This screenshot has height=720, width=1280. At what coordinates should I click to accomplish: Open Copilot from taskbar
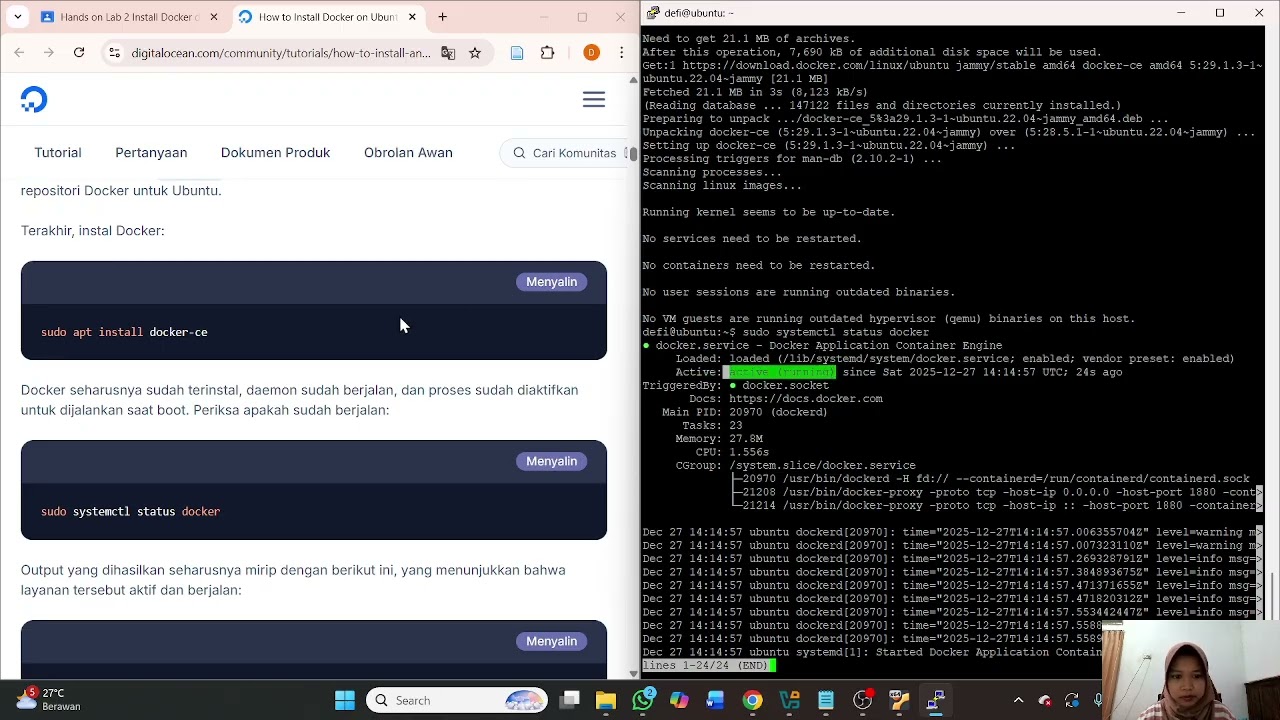pyautogui.click(x=679, y=701)
